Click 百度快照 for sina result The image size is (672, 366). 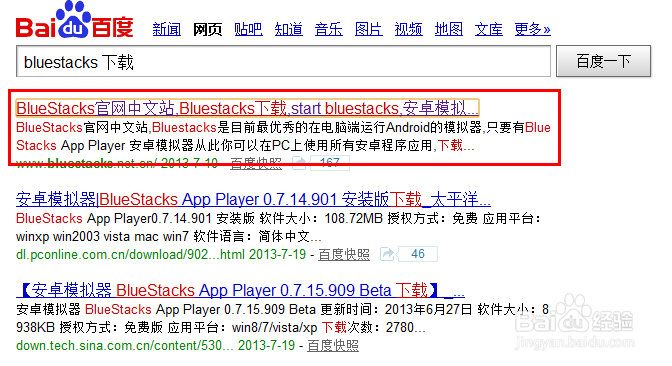(x=333, y=345)
